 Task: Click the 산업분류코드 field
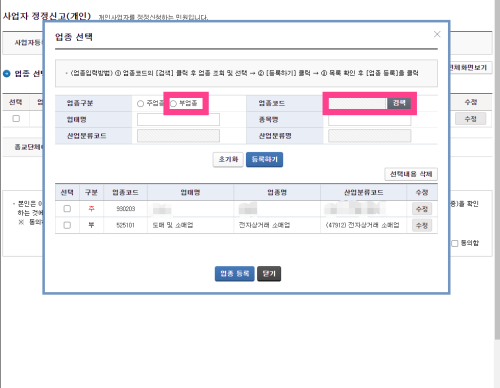(x=178, y=136)
